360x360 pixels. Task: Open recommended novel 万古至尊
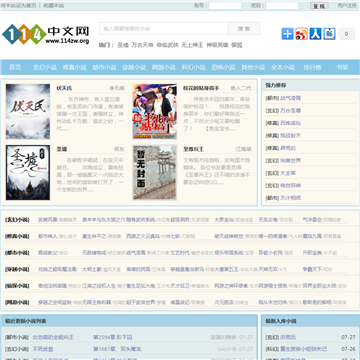290,111
